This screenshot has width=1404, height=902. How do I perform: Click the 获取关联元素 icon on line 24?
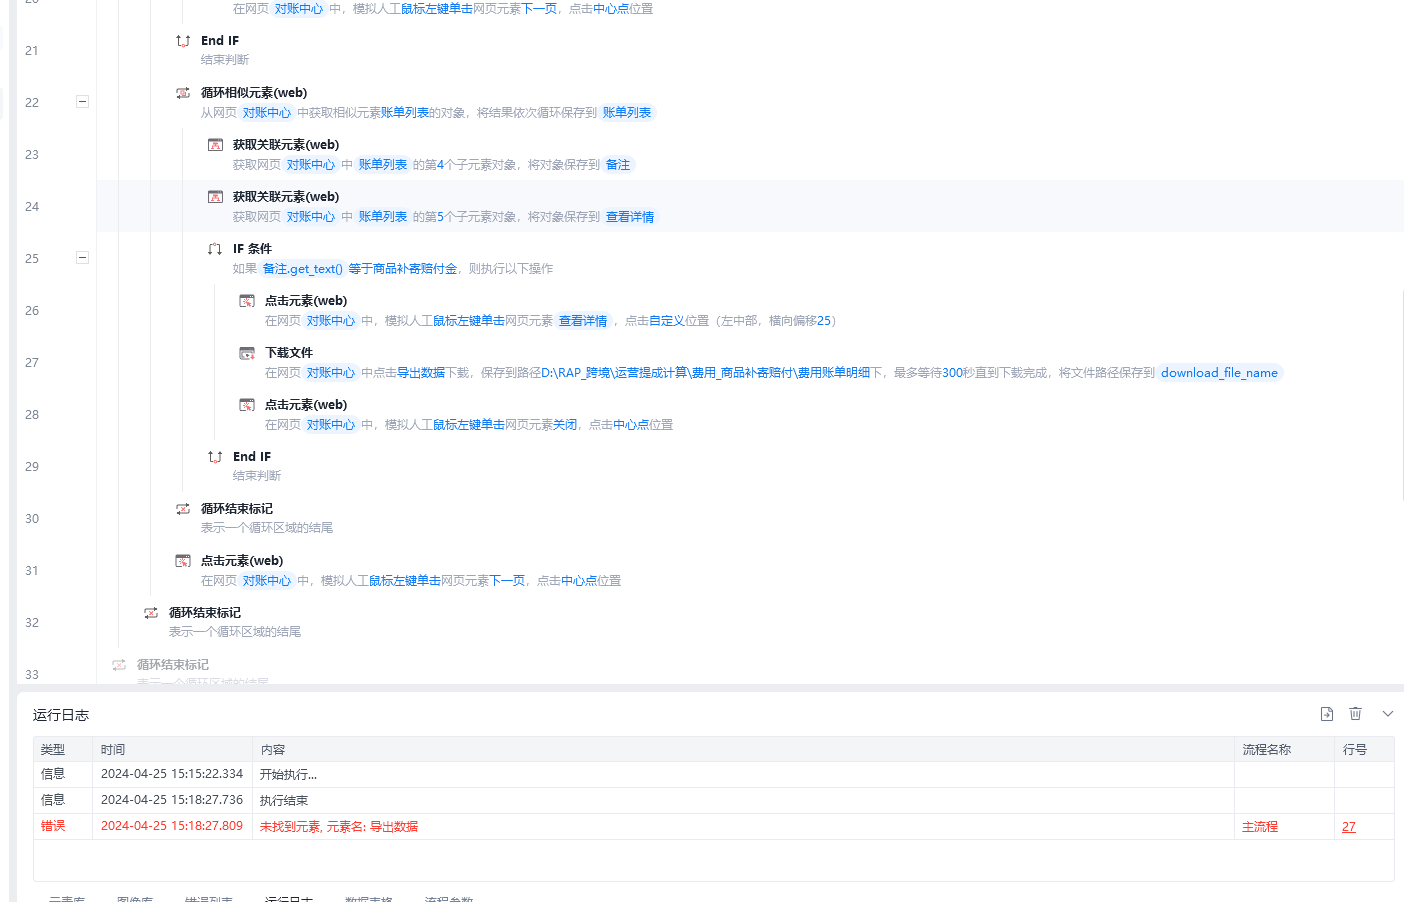(215, 197)
